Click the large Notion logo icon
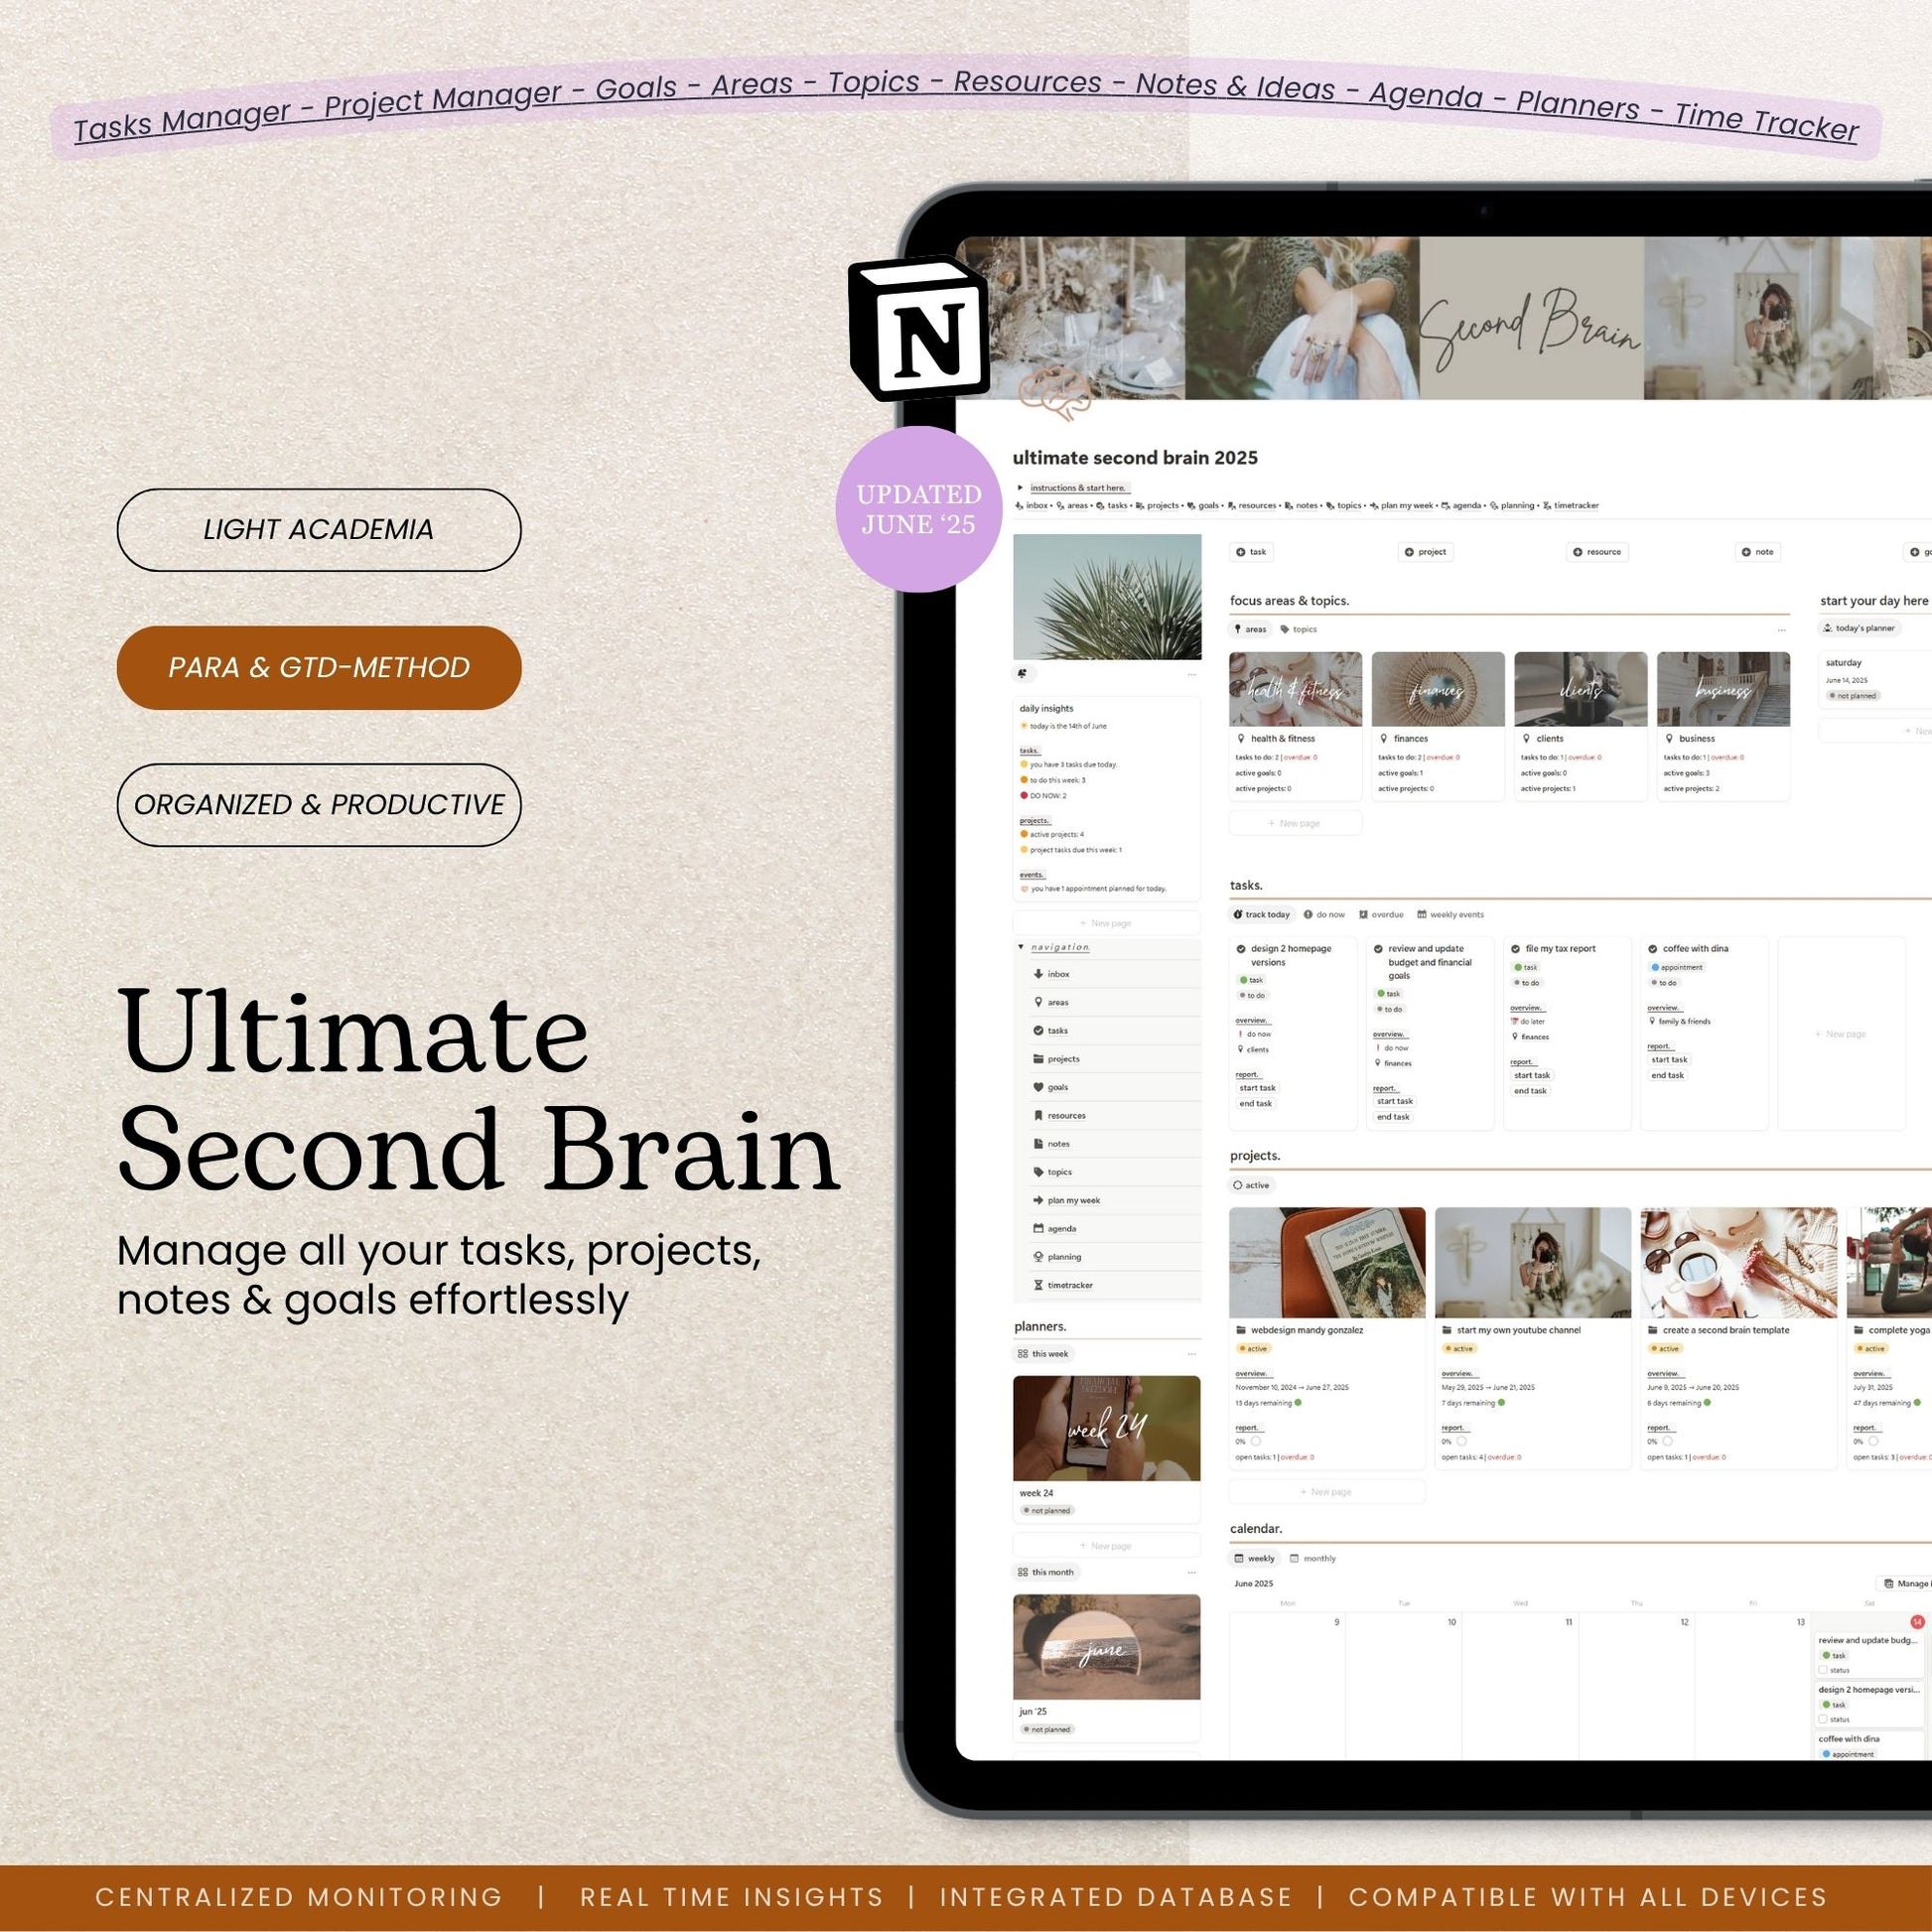Screen dimensions: 1932x1932 tap(921, 330)
